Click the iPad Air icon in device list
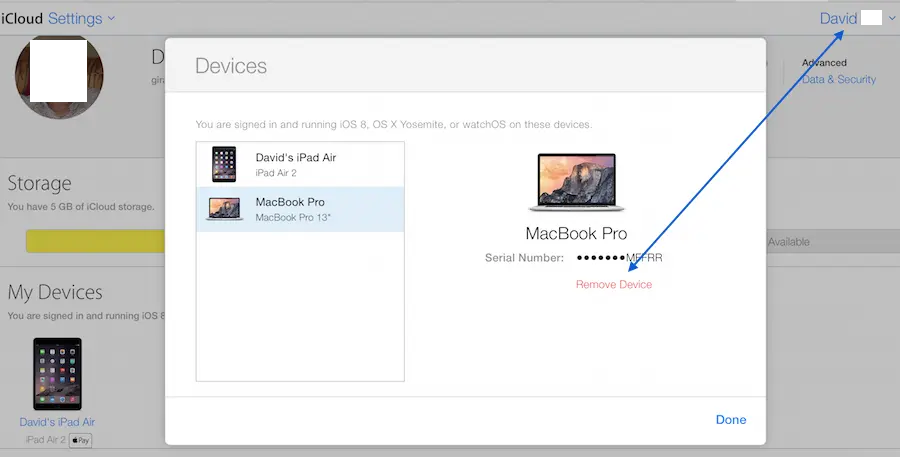The image size is (900, 457). [x=224, y=164]
